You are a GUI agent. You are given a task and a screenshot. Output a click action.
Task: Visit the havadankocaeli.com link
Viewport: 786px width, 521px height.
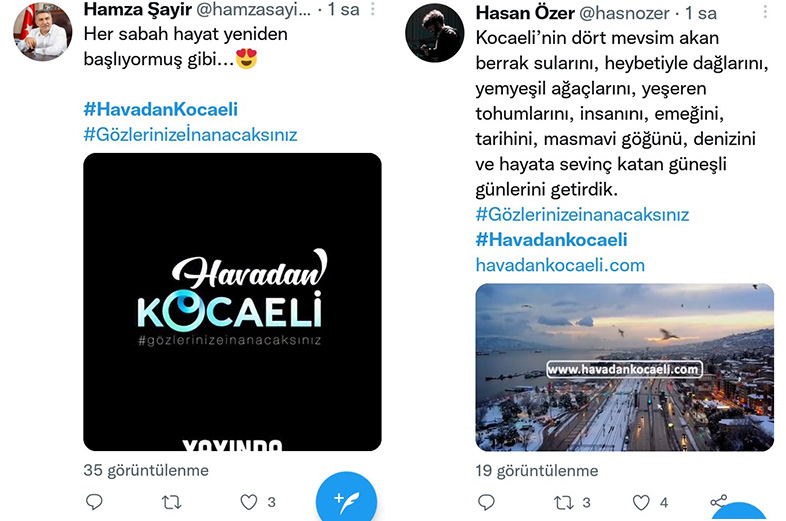tap(560, 265)
